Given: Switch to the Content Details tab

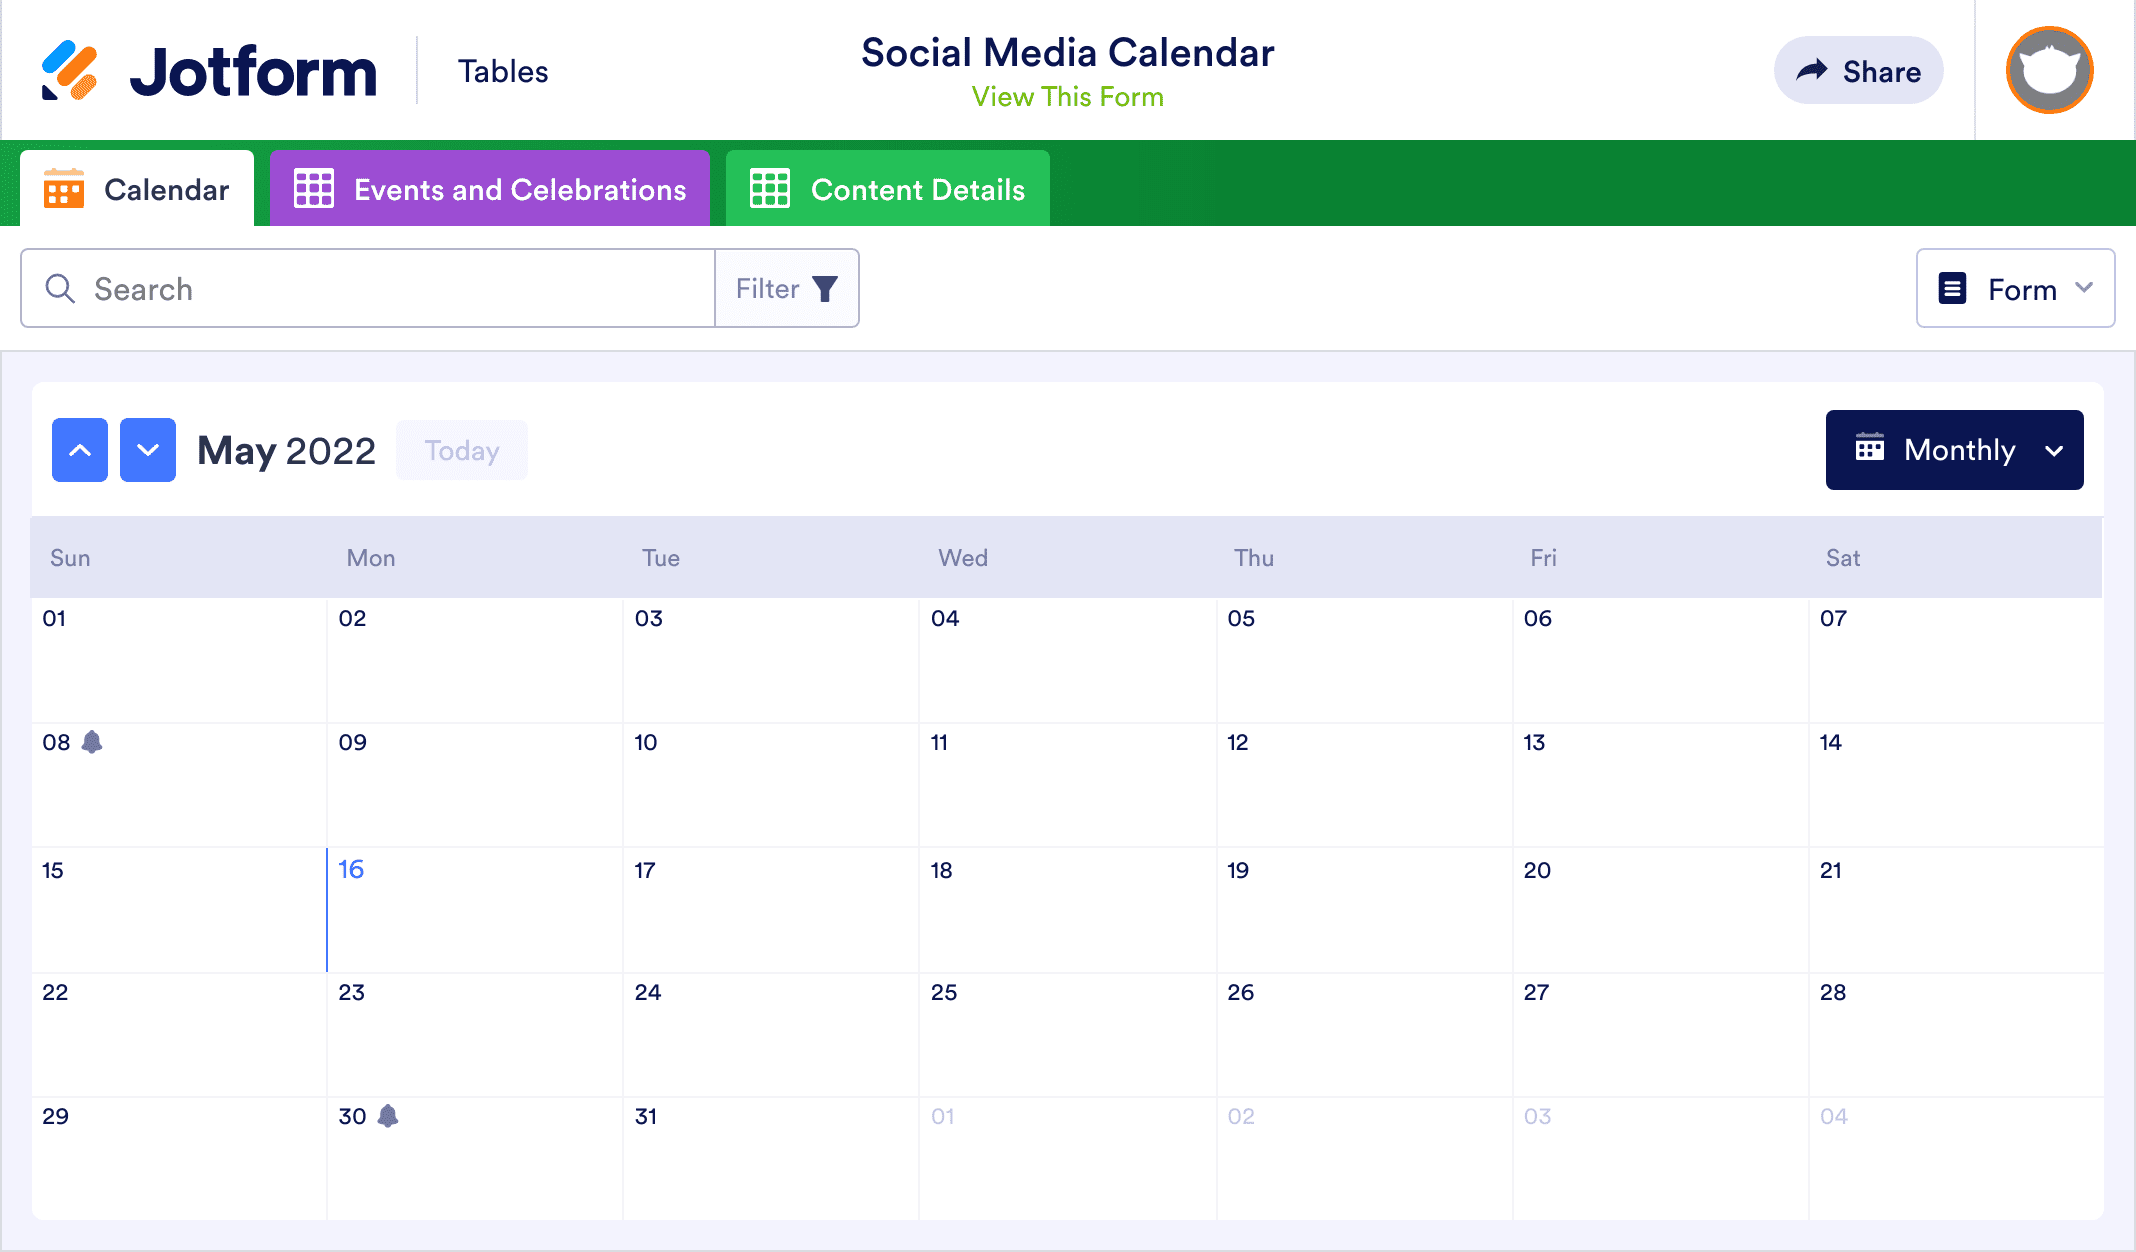Looking at the screenshot, I should (917, 188).
